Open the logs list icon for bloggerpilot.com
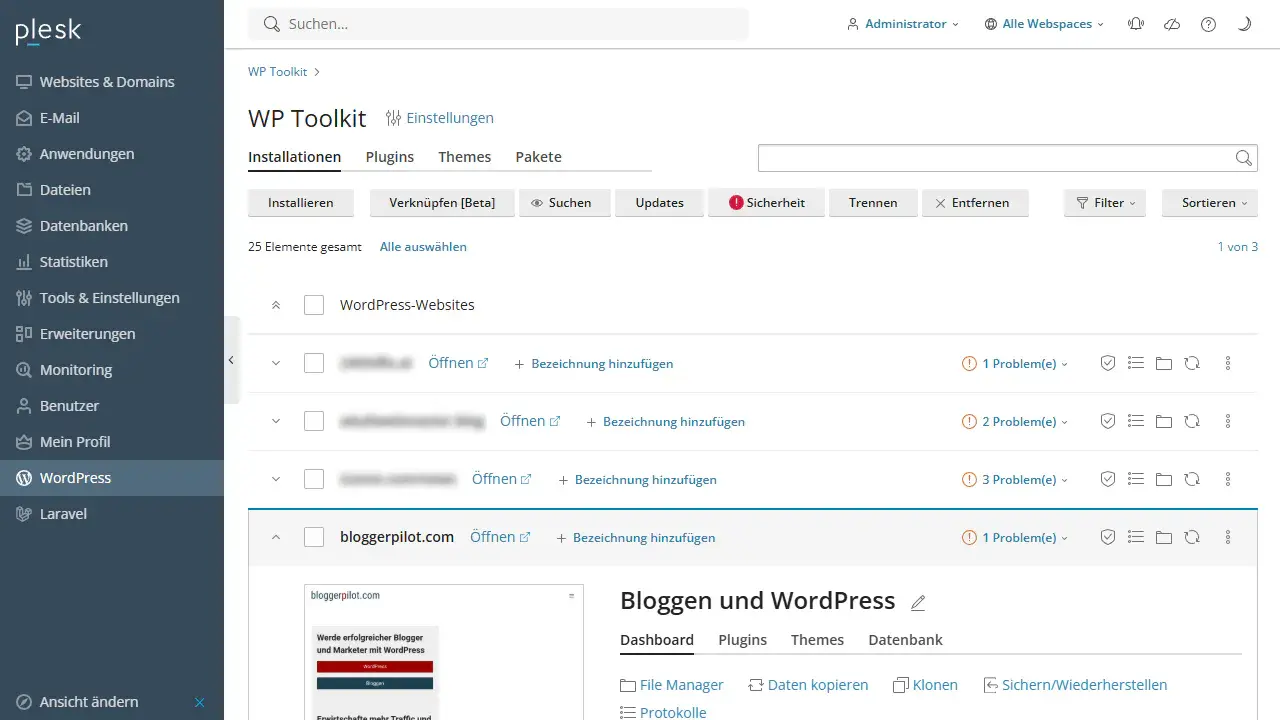 tap(1135, 538)
